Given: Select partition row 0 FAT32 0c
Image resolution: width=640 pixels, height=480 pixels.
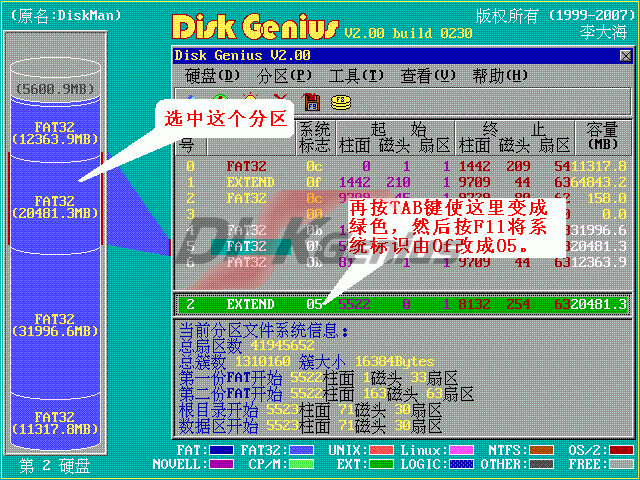Looking at the screenshot, I should (x=403, y=166).
